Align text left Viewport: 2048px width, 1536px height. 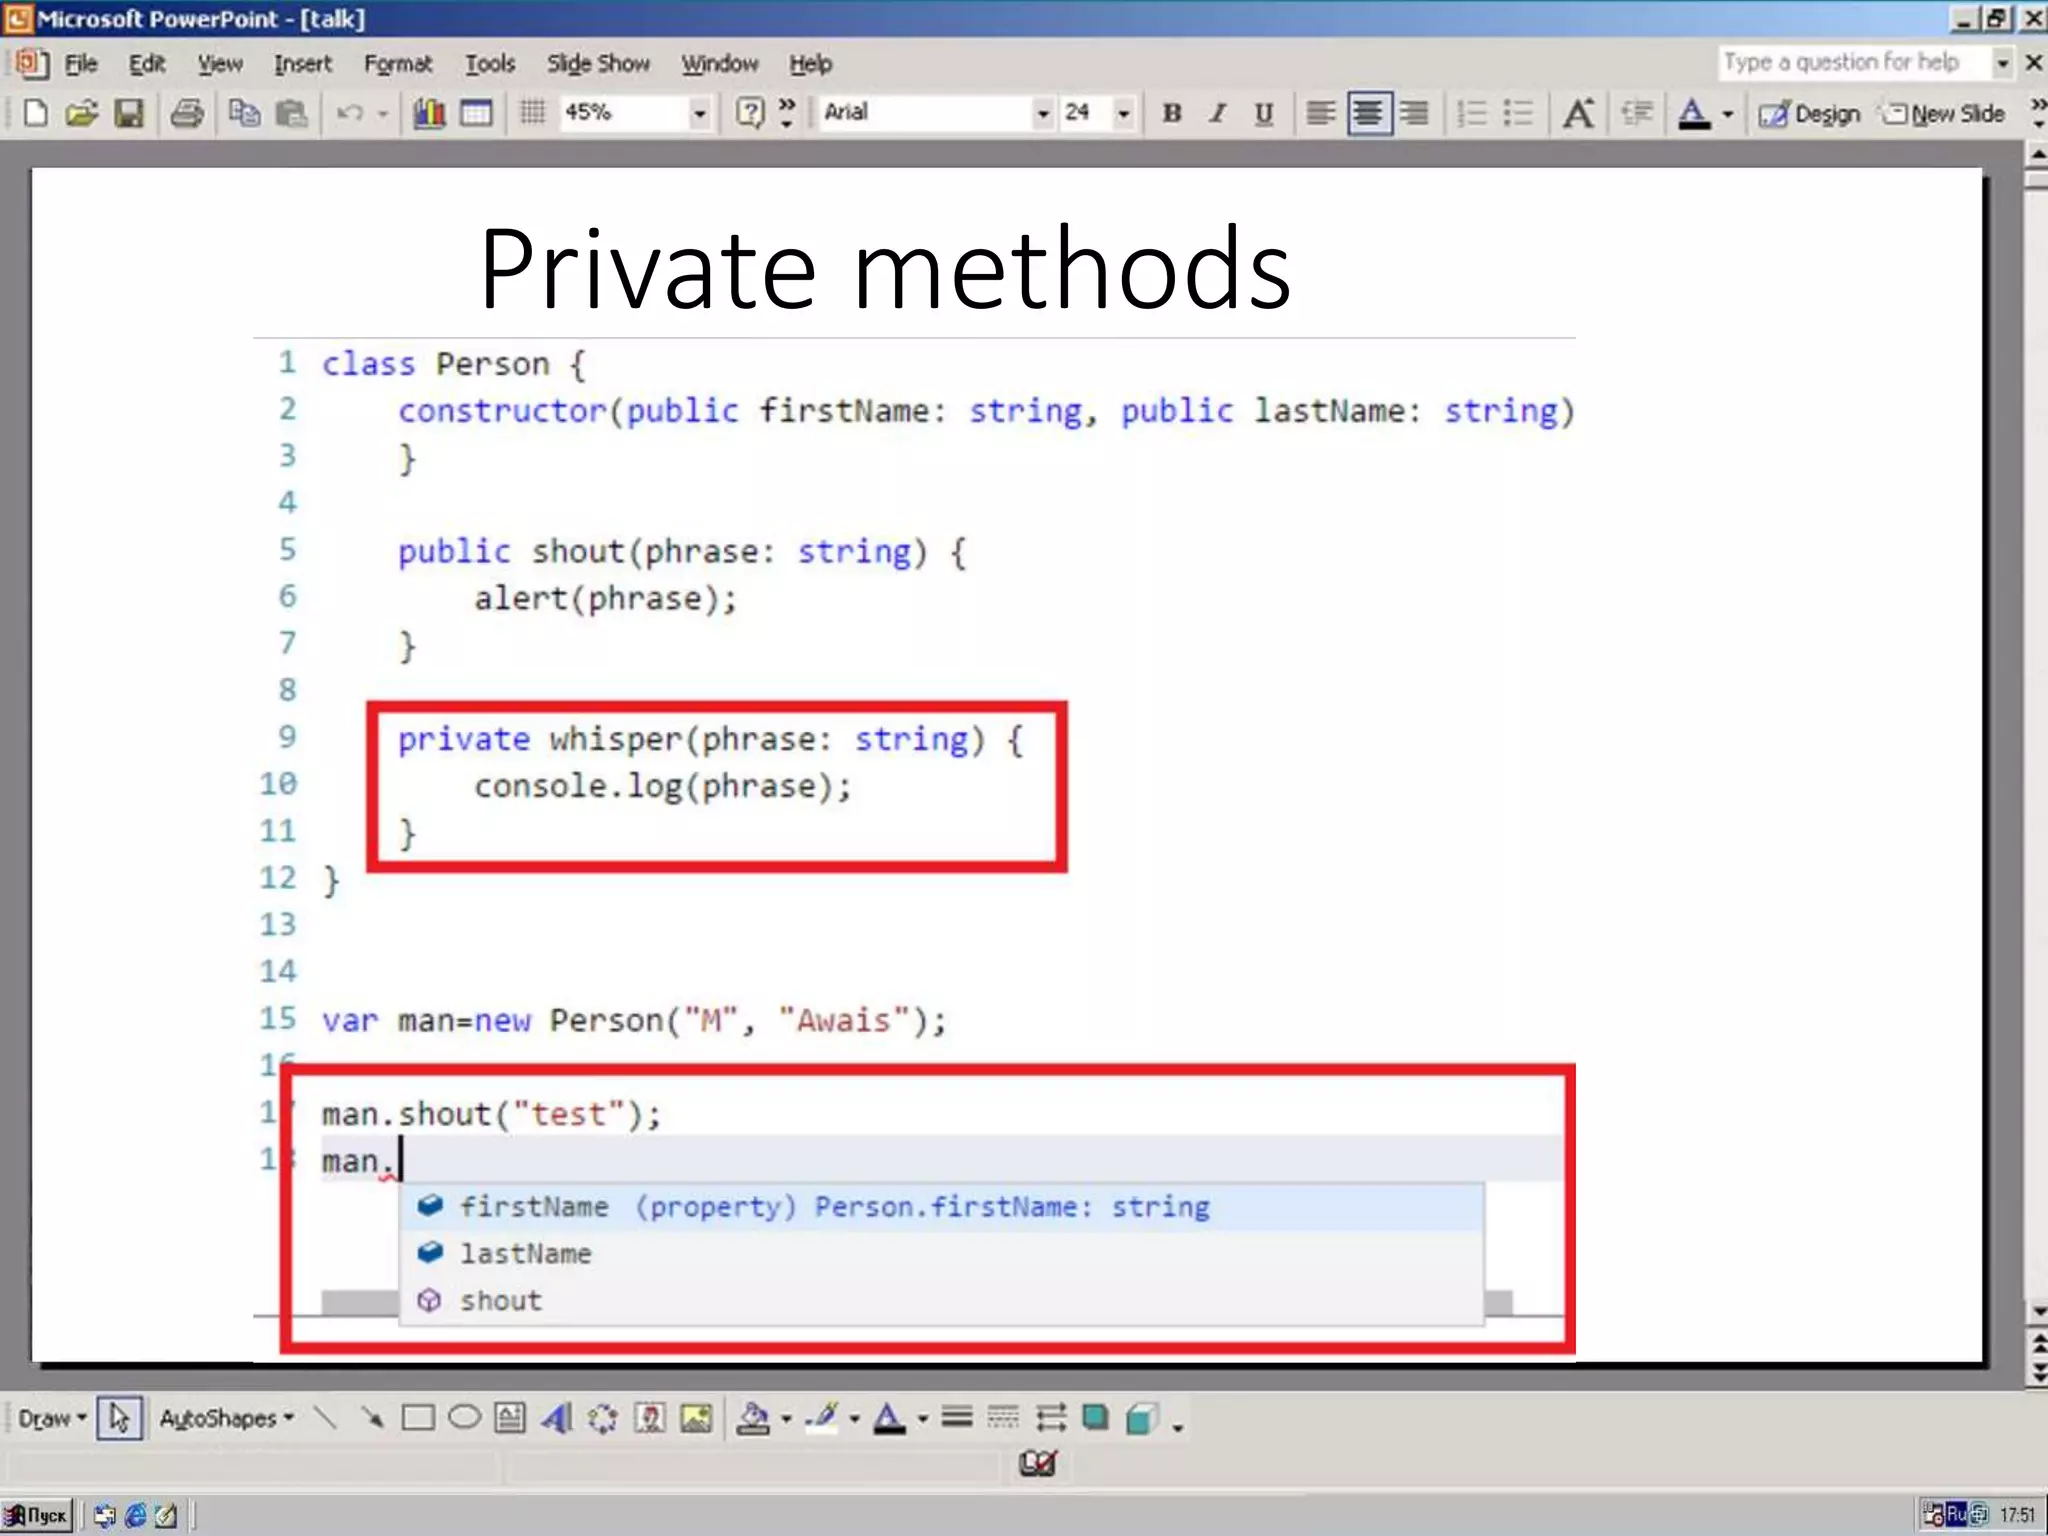tap(1321, 113)
